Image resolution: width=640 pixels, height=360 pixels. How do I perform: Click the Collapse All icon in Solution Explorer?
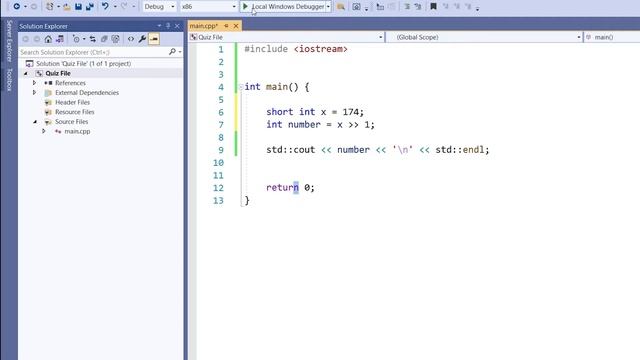coord(104,39)
